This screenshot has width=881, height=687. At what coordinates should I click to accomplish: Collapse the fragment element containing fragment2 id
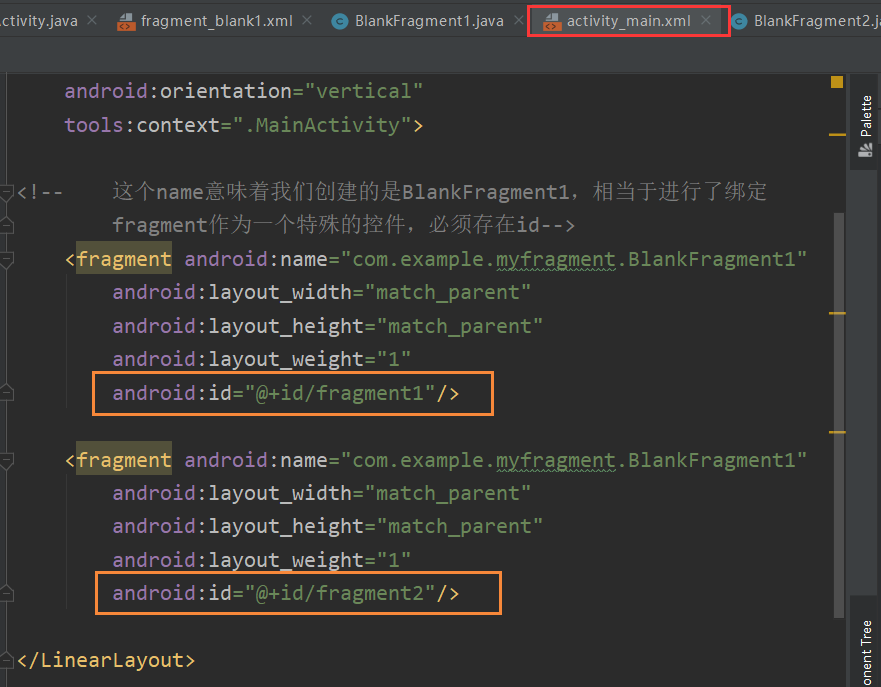click(x=6, y=461)
